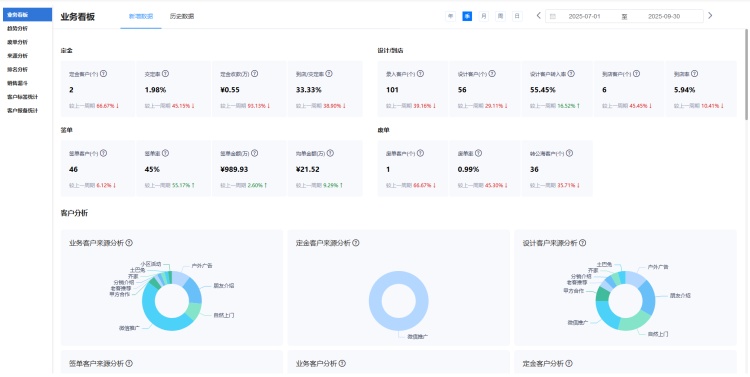Open 客户标签统计 in the sidebar

point(27,97)
